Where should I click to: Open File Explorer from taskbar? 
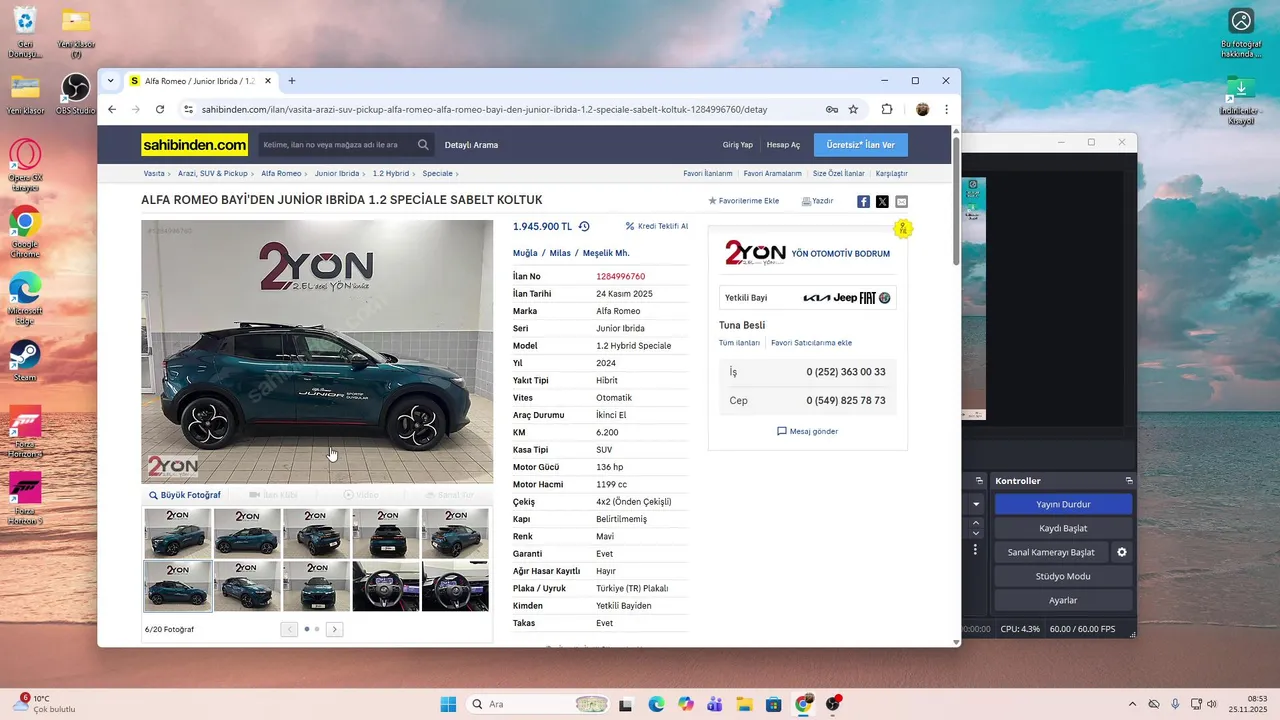tap(744, 704)
